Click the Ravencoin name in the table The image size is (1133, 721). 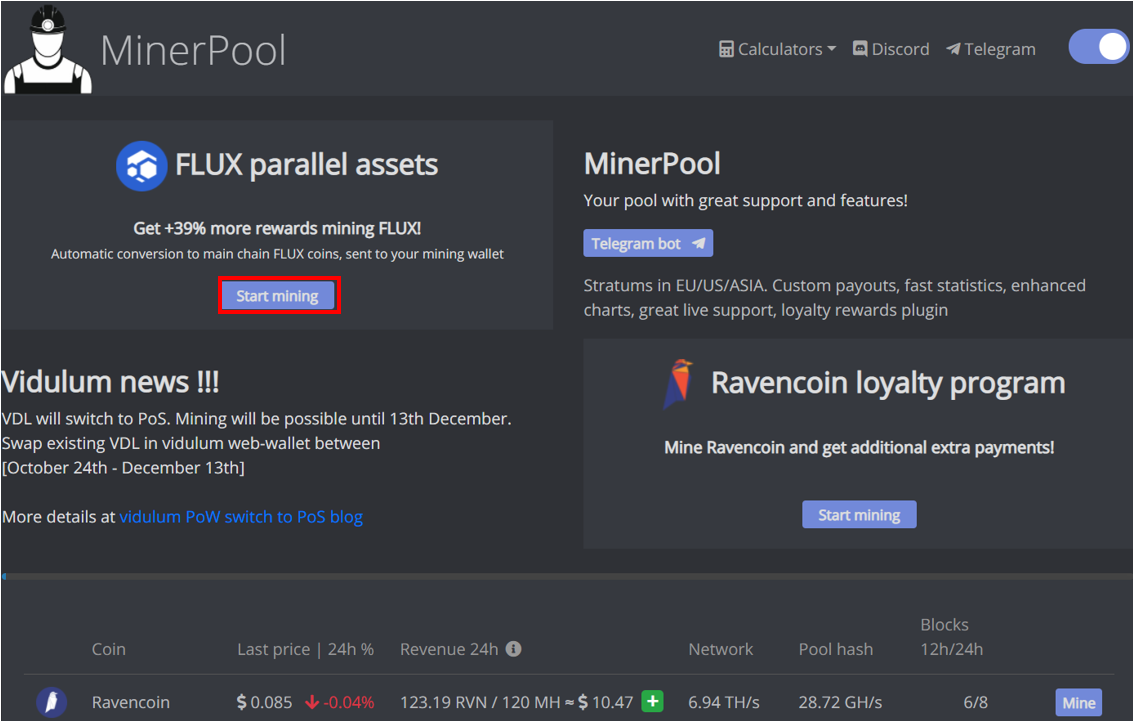click(131, 702)
